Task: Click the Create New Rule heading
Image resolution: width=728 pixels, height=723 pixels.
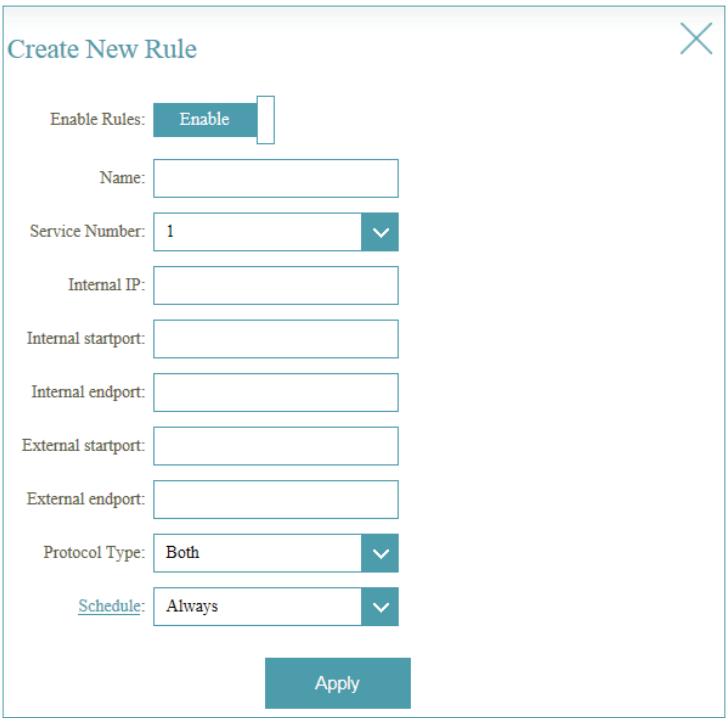Action: [102, 49]
